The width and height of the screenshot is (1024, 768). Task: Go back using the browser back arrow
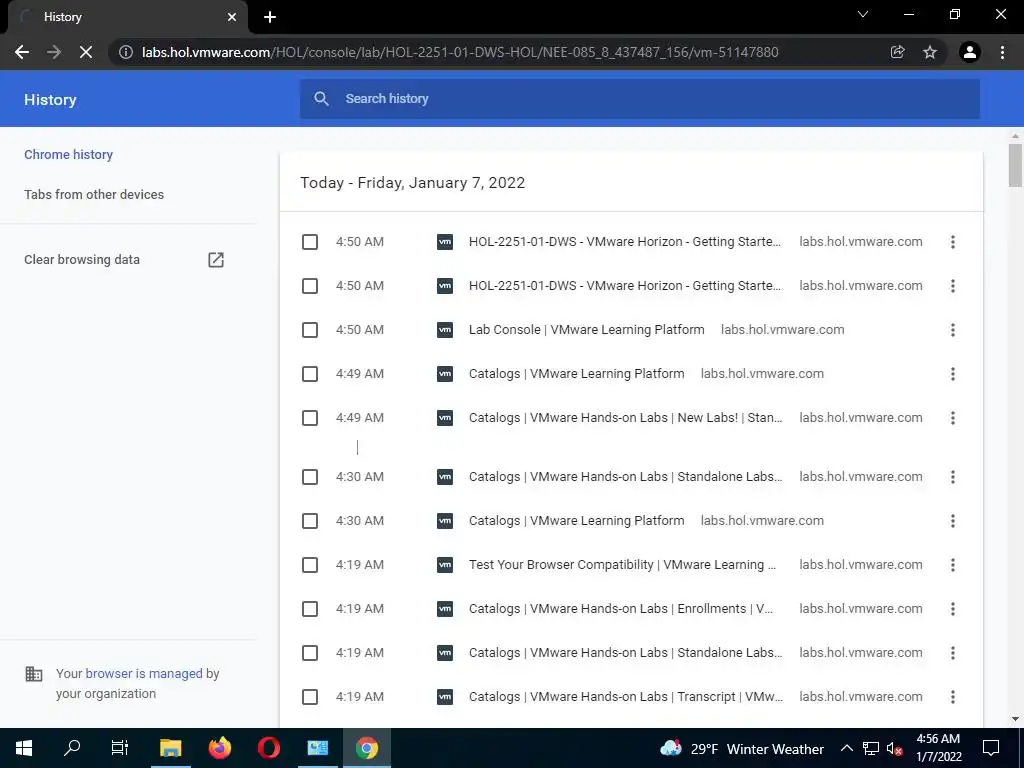pos(22,52)
